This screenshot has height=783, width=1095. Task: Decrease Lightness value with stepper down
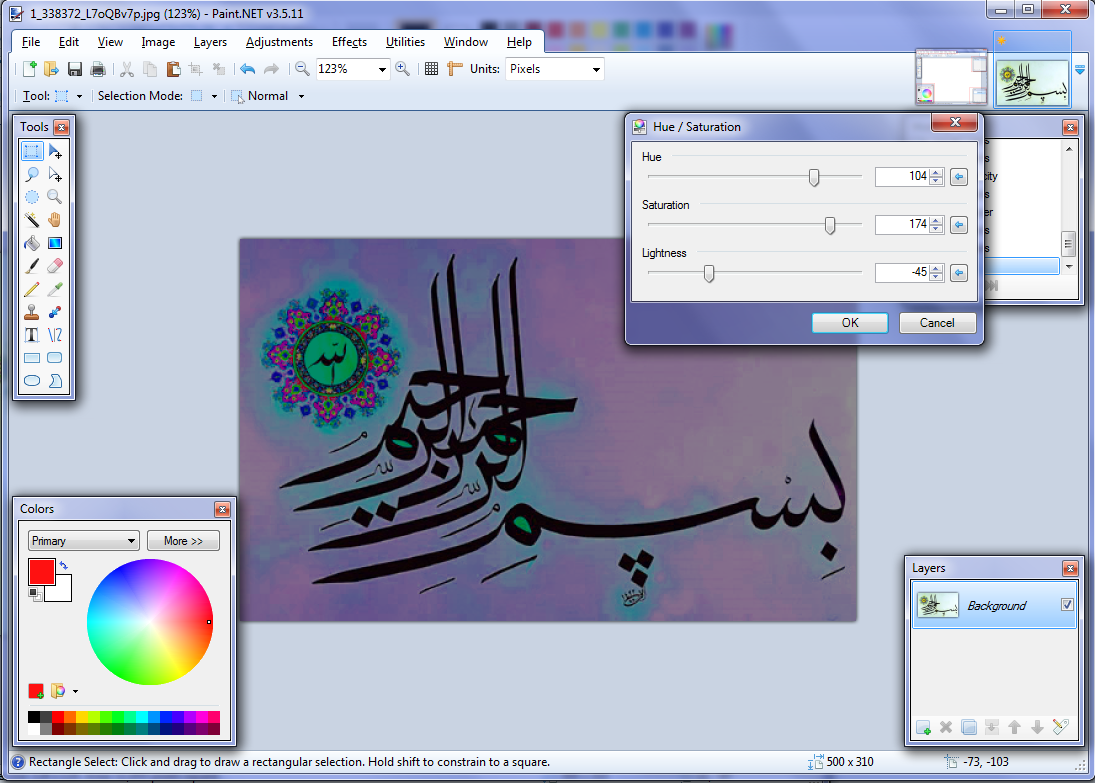937,277
